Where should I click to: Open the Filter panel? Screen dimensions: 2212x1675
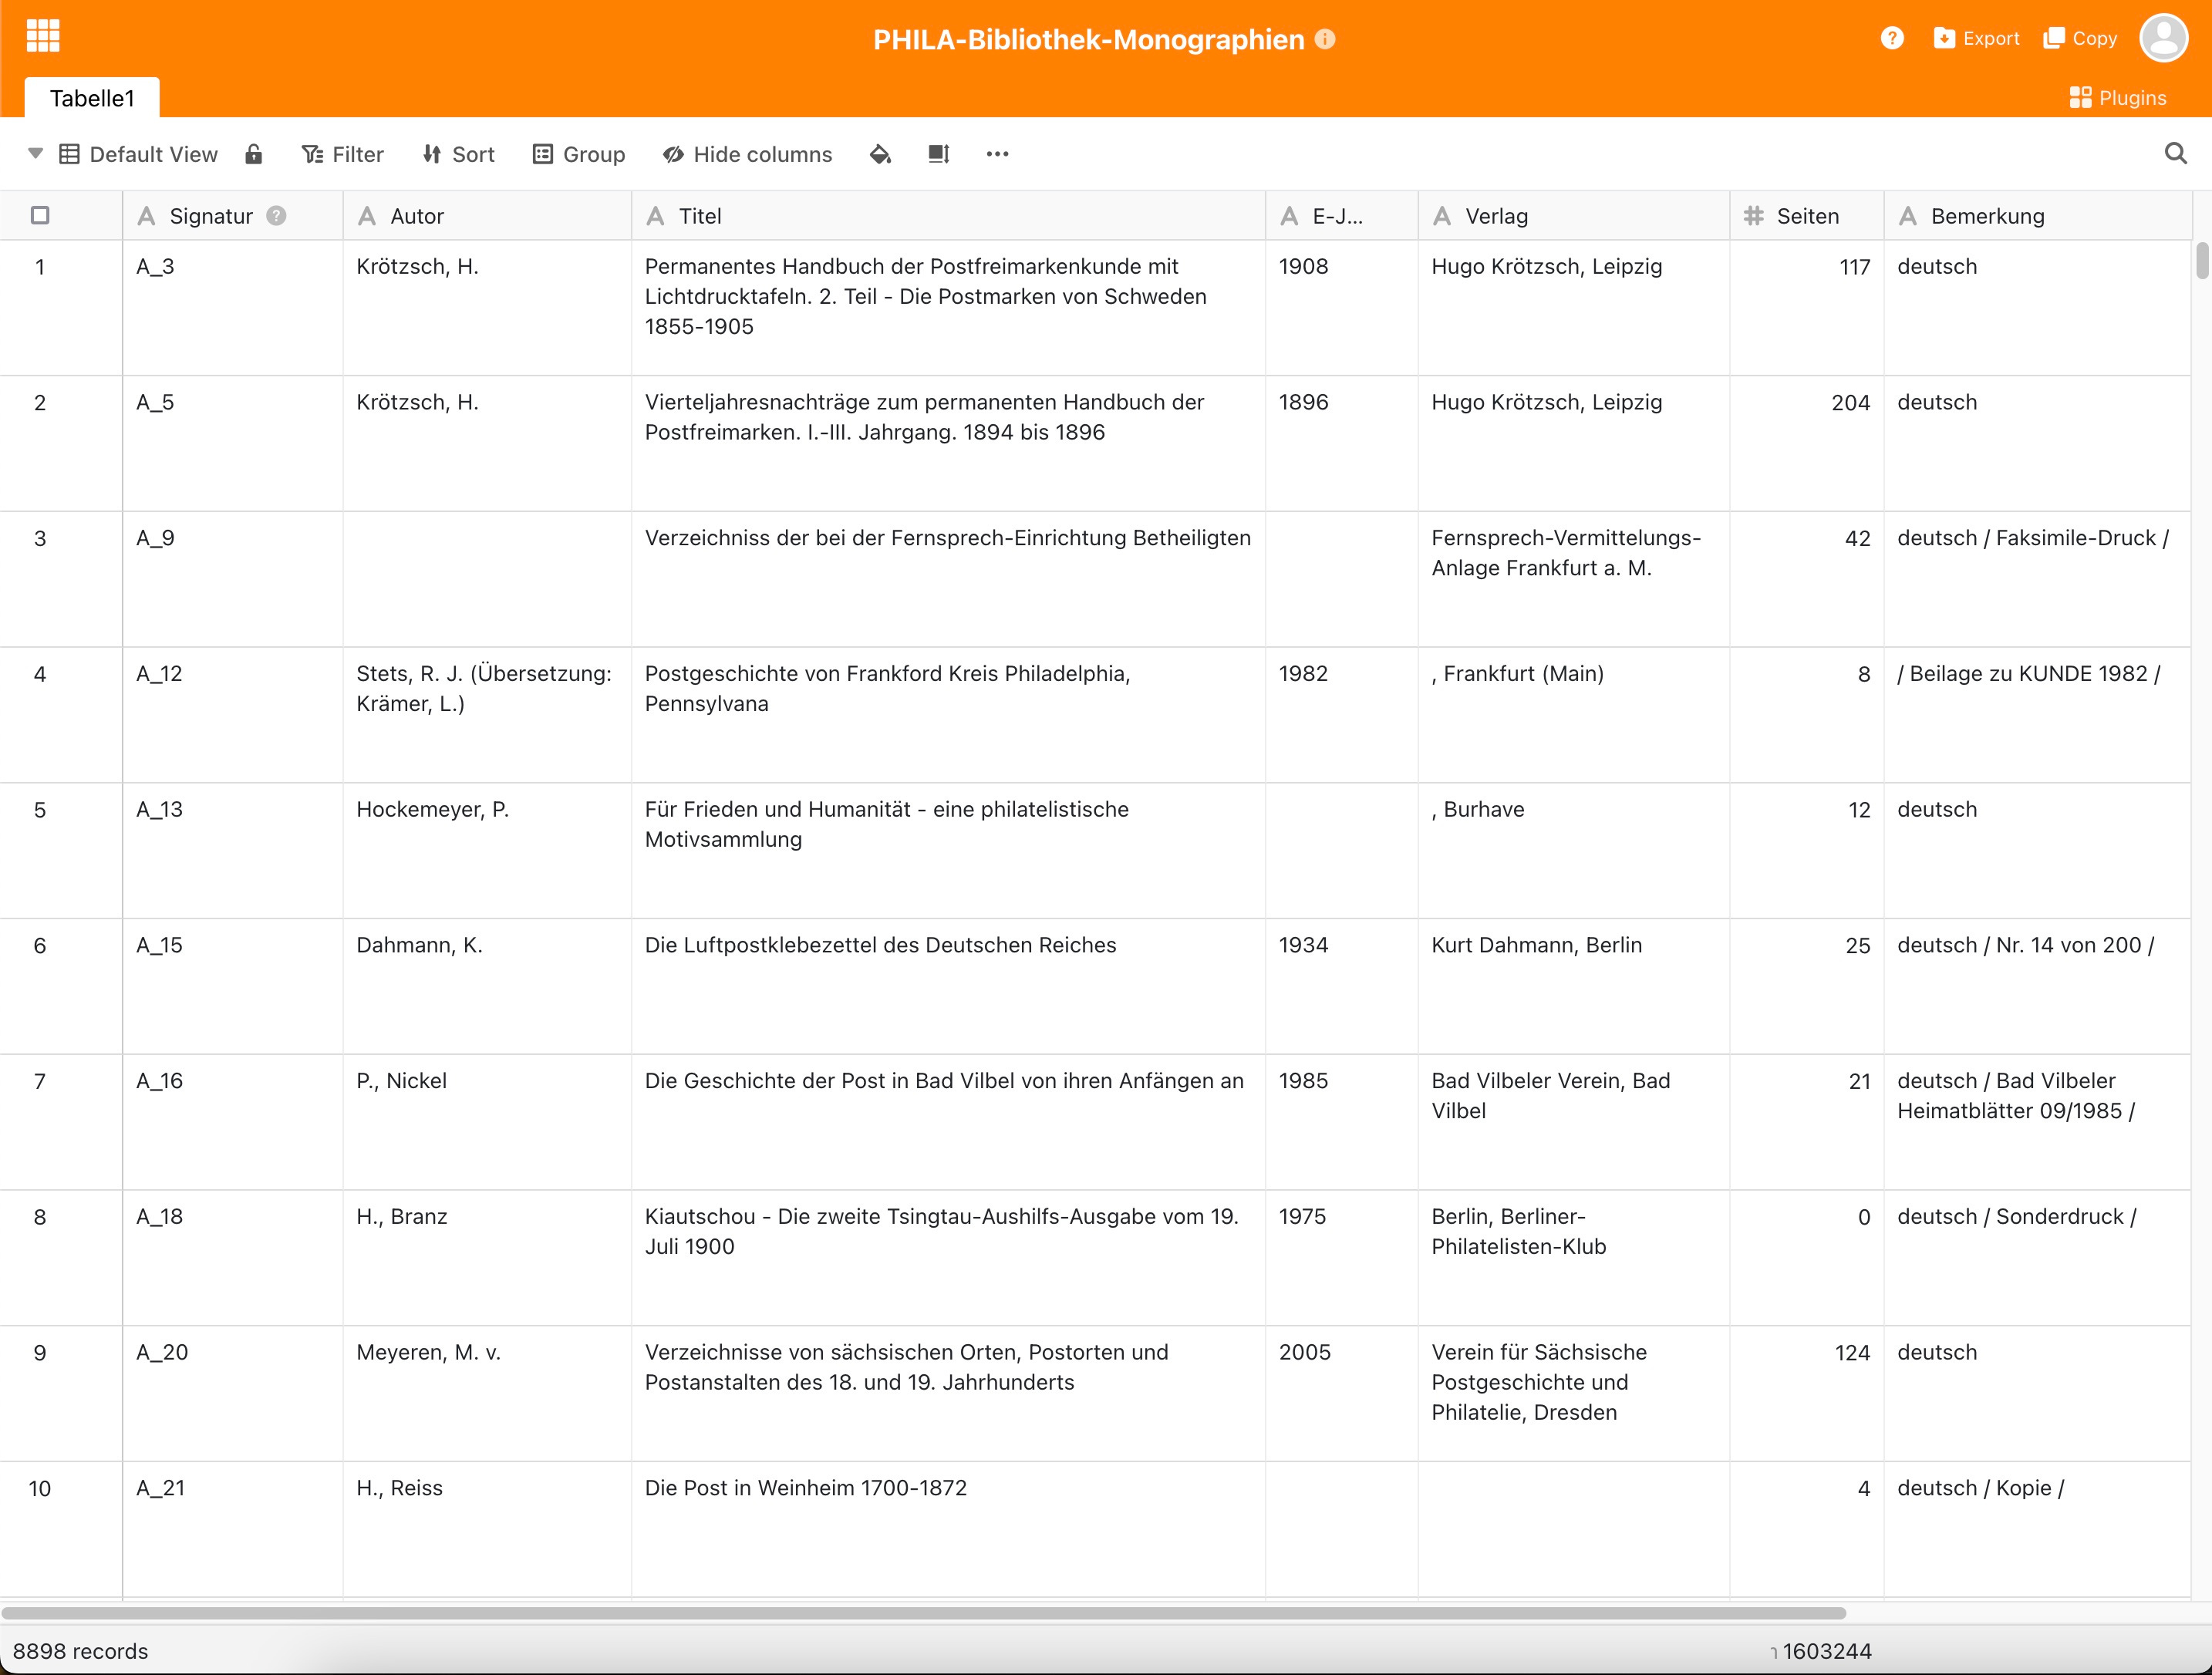(342, 154)
